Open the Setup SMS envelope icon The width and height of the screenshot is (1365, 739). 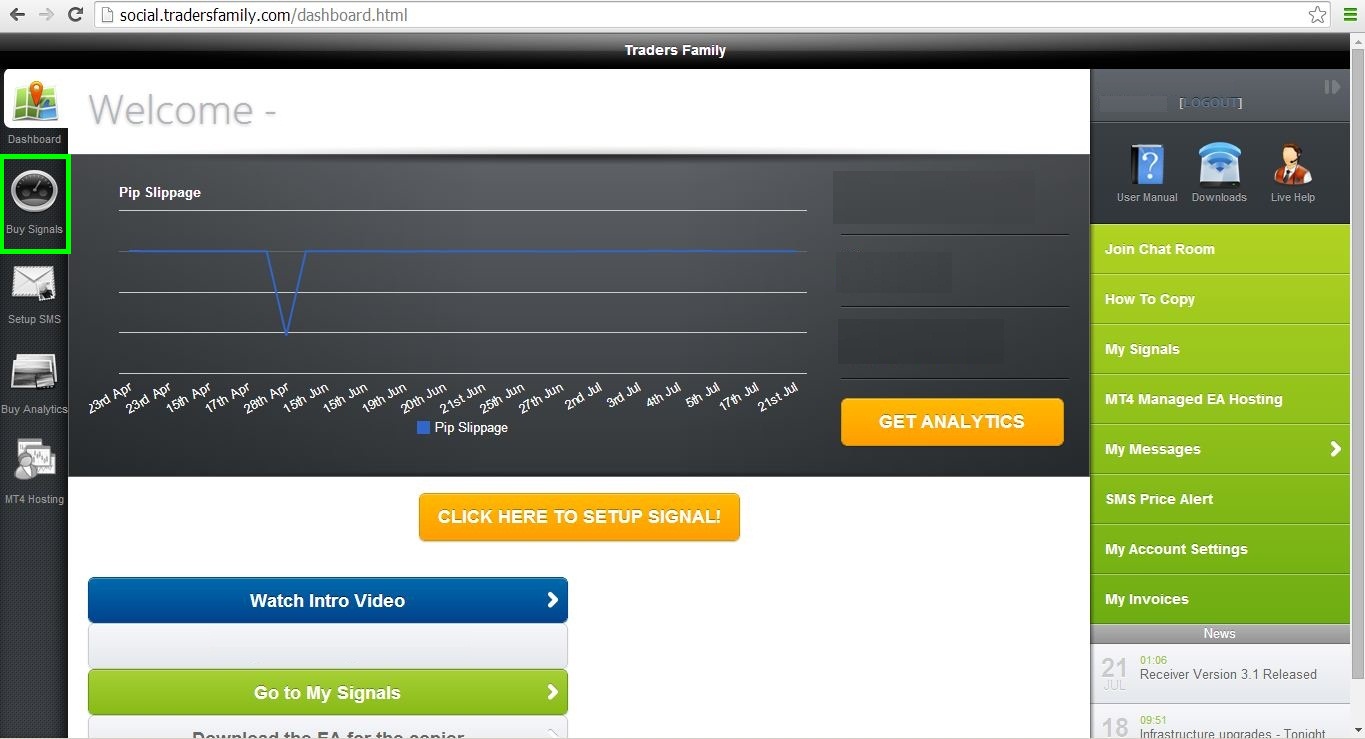tap(34, 284)
